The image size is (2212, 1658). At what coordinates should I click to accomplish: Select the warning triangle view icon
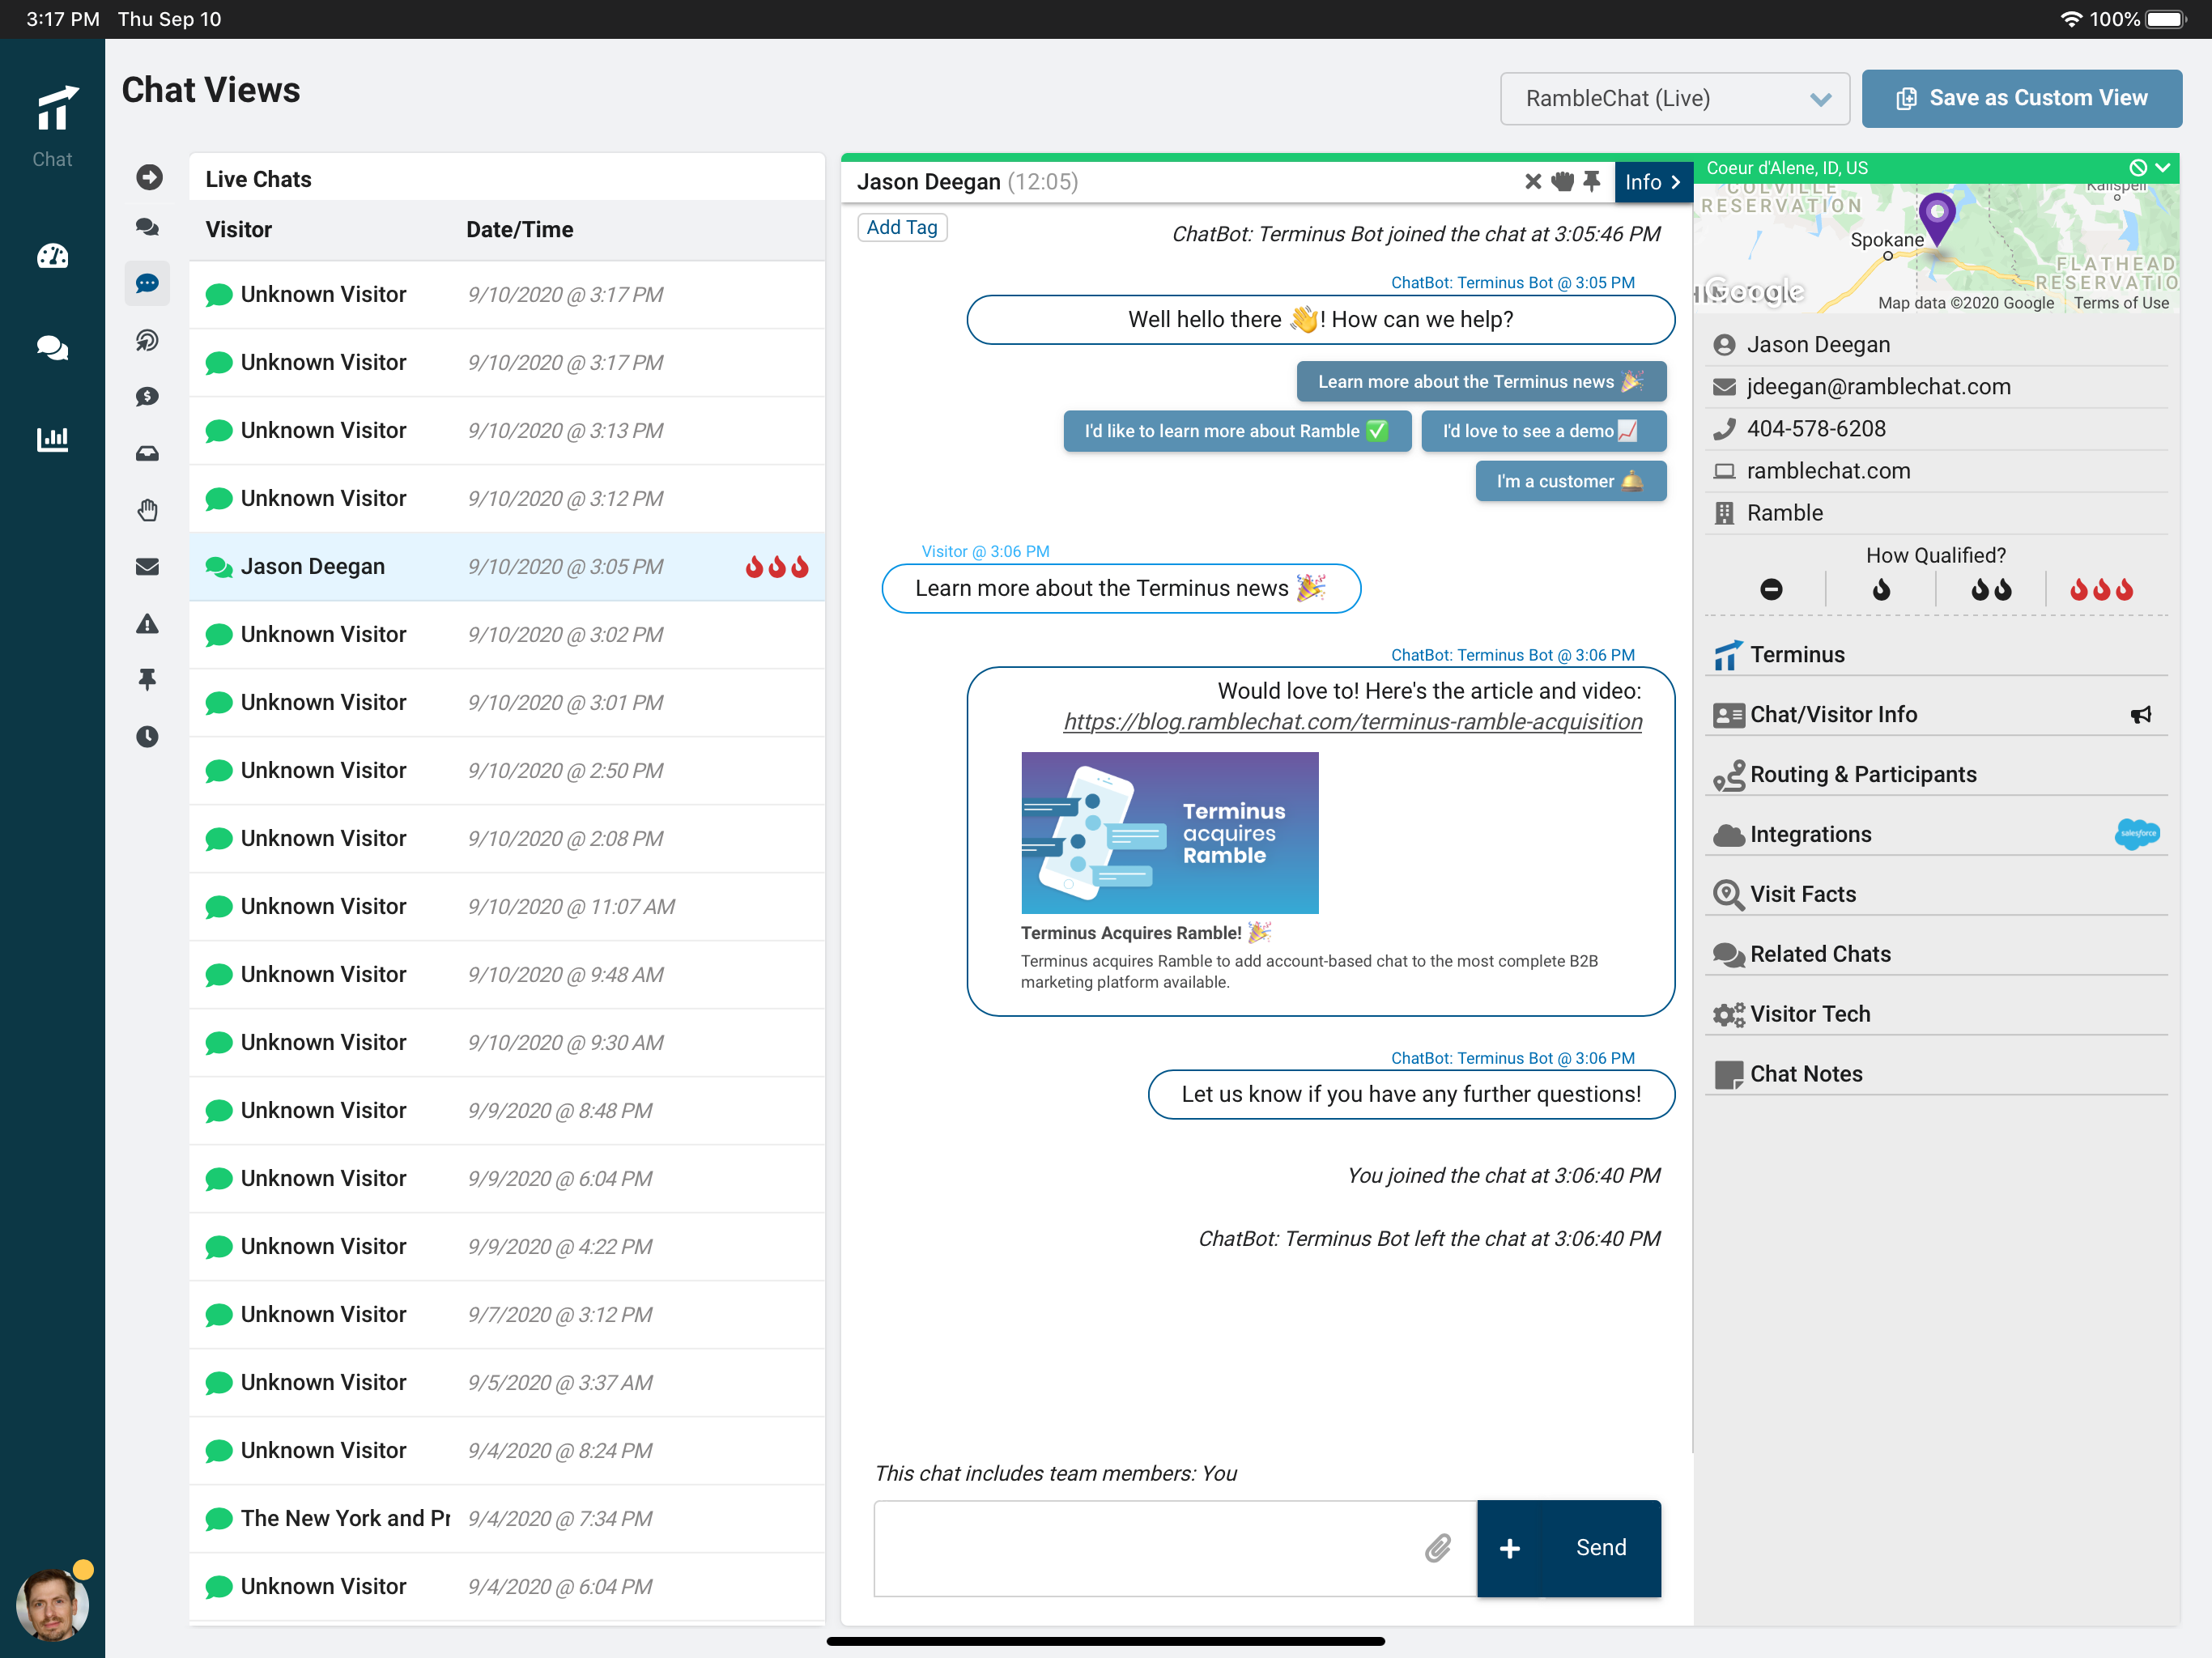tap(147, 624)
